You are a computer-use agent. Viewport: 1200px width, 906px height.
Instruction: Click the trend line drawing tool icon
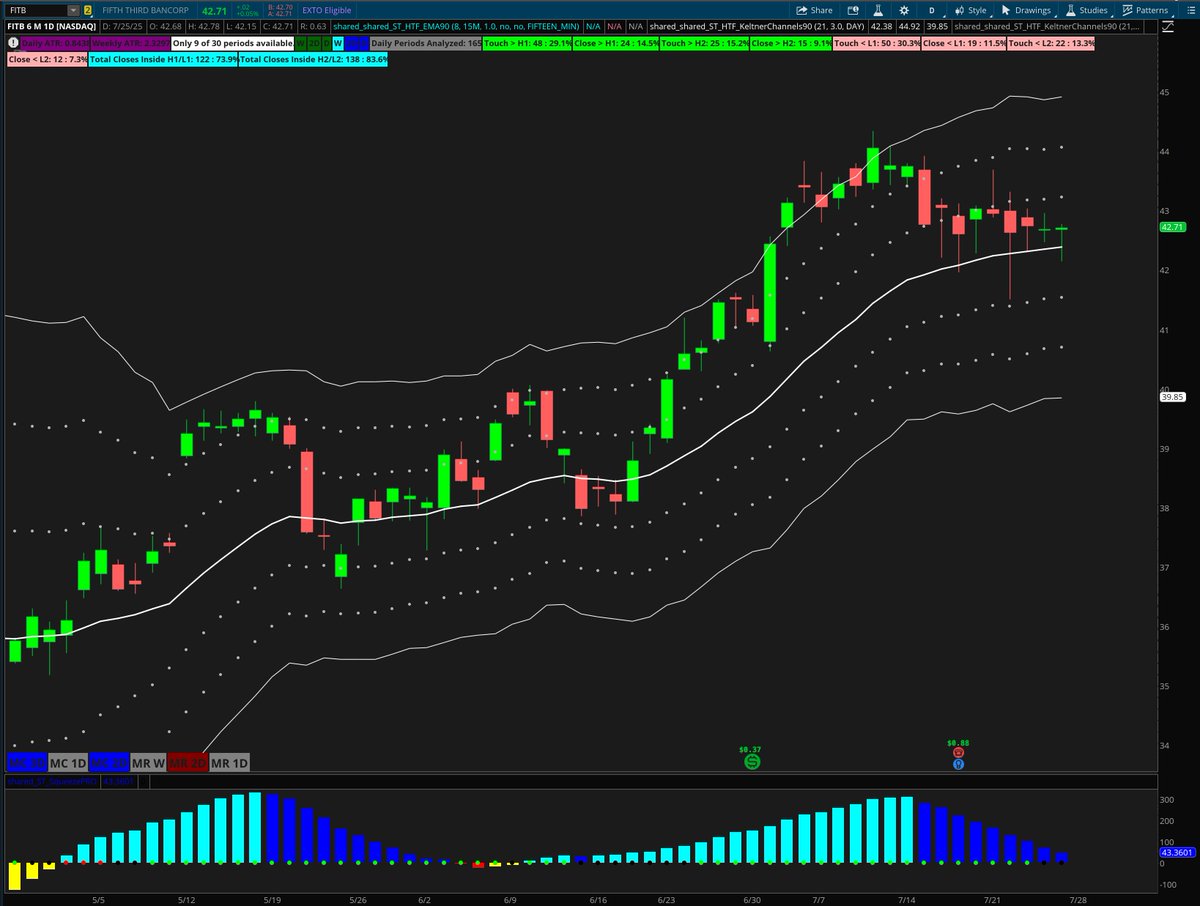click(x=1168, y=26)
